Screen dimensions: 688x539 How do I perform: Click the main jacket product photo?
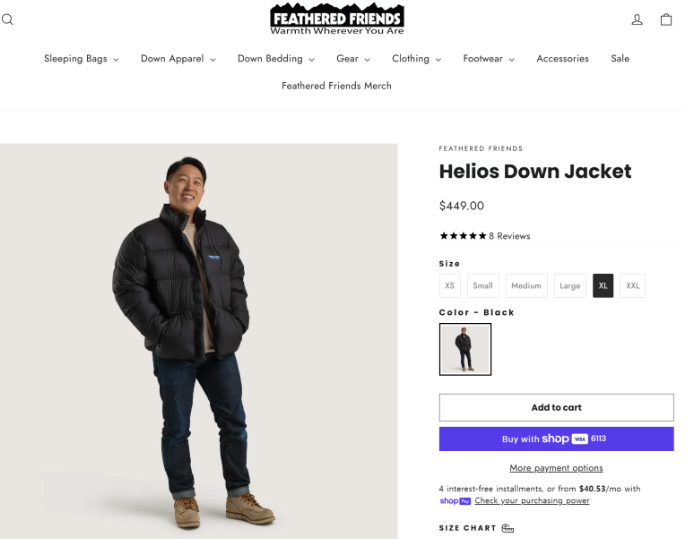coord(199,340)
